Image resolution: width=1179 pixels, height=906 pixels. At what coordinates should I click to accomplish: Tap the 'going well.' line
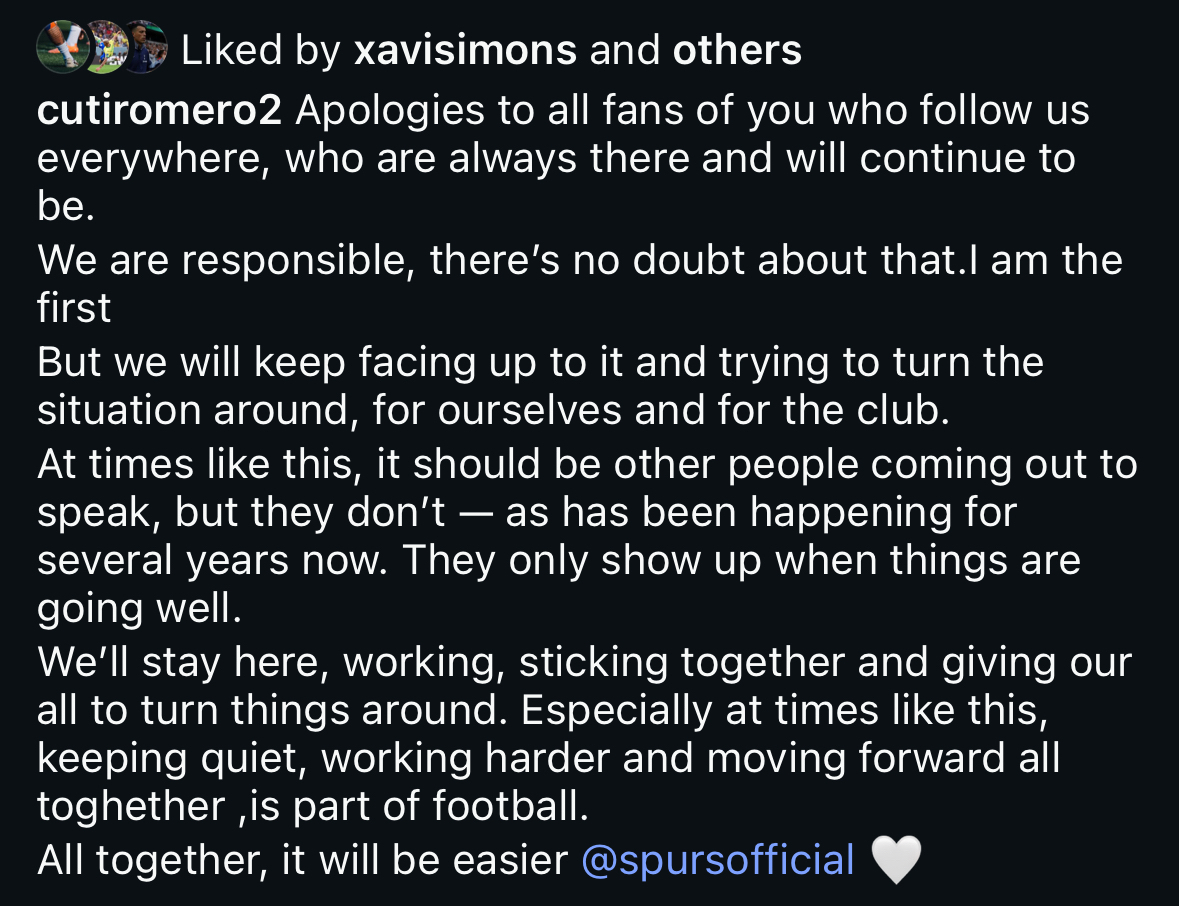click(139, 610)
